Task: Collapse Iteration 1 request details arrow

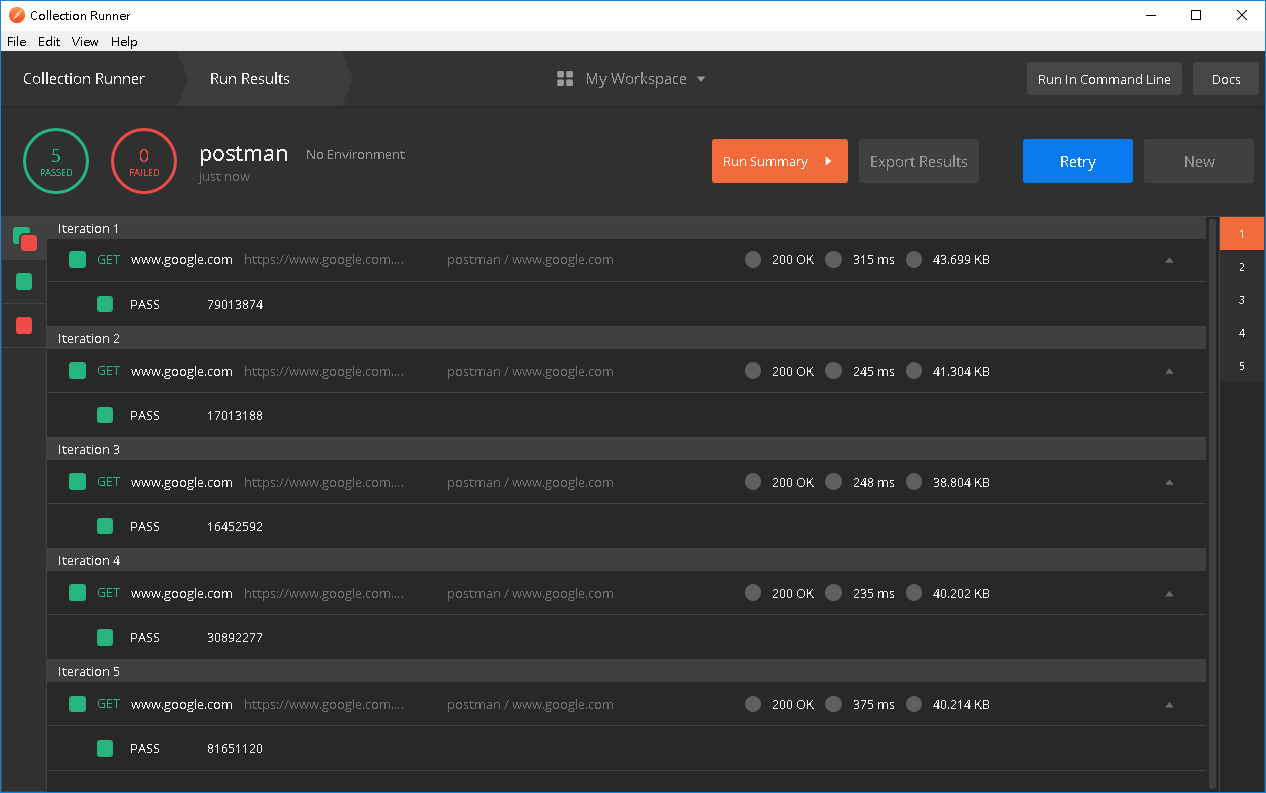Action: pos(1169,260)
